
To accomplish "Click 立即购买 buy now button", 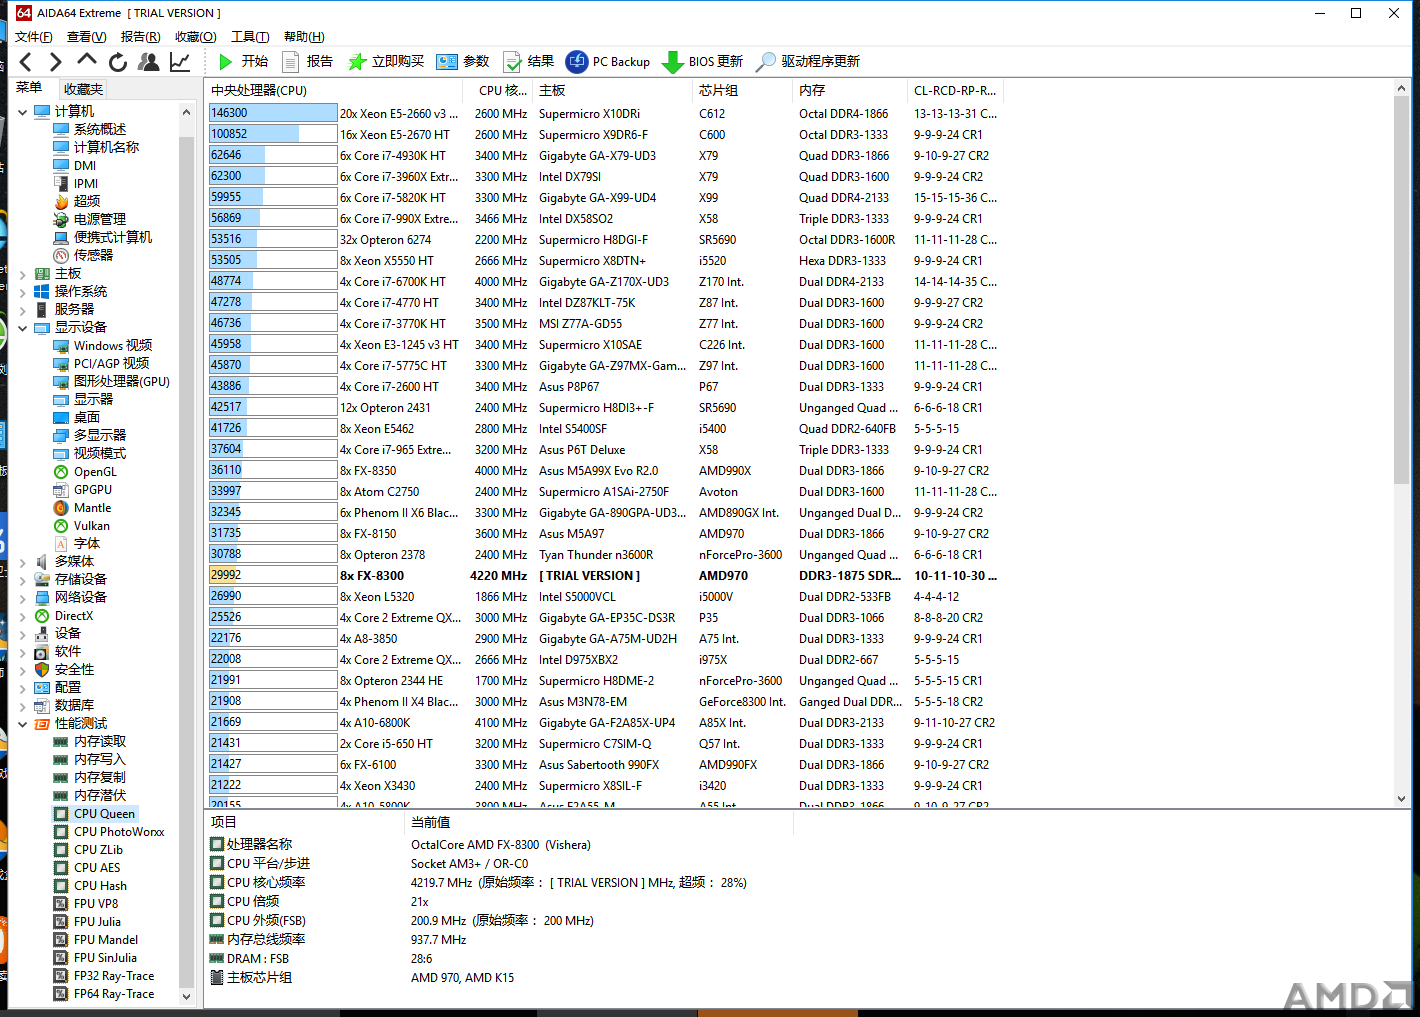I will [x=386, y=62].
